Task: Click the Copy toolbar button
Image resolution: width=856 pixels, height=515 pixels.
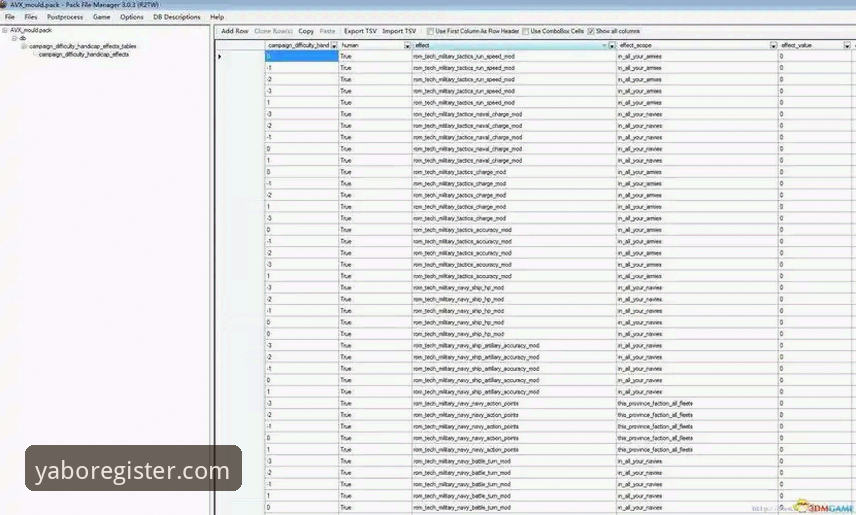Action: coord(306,31)
